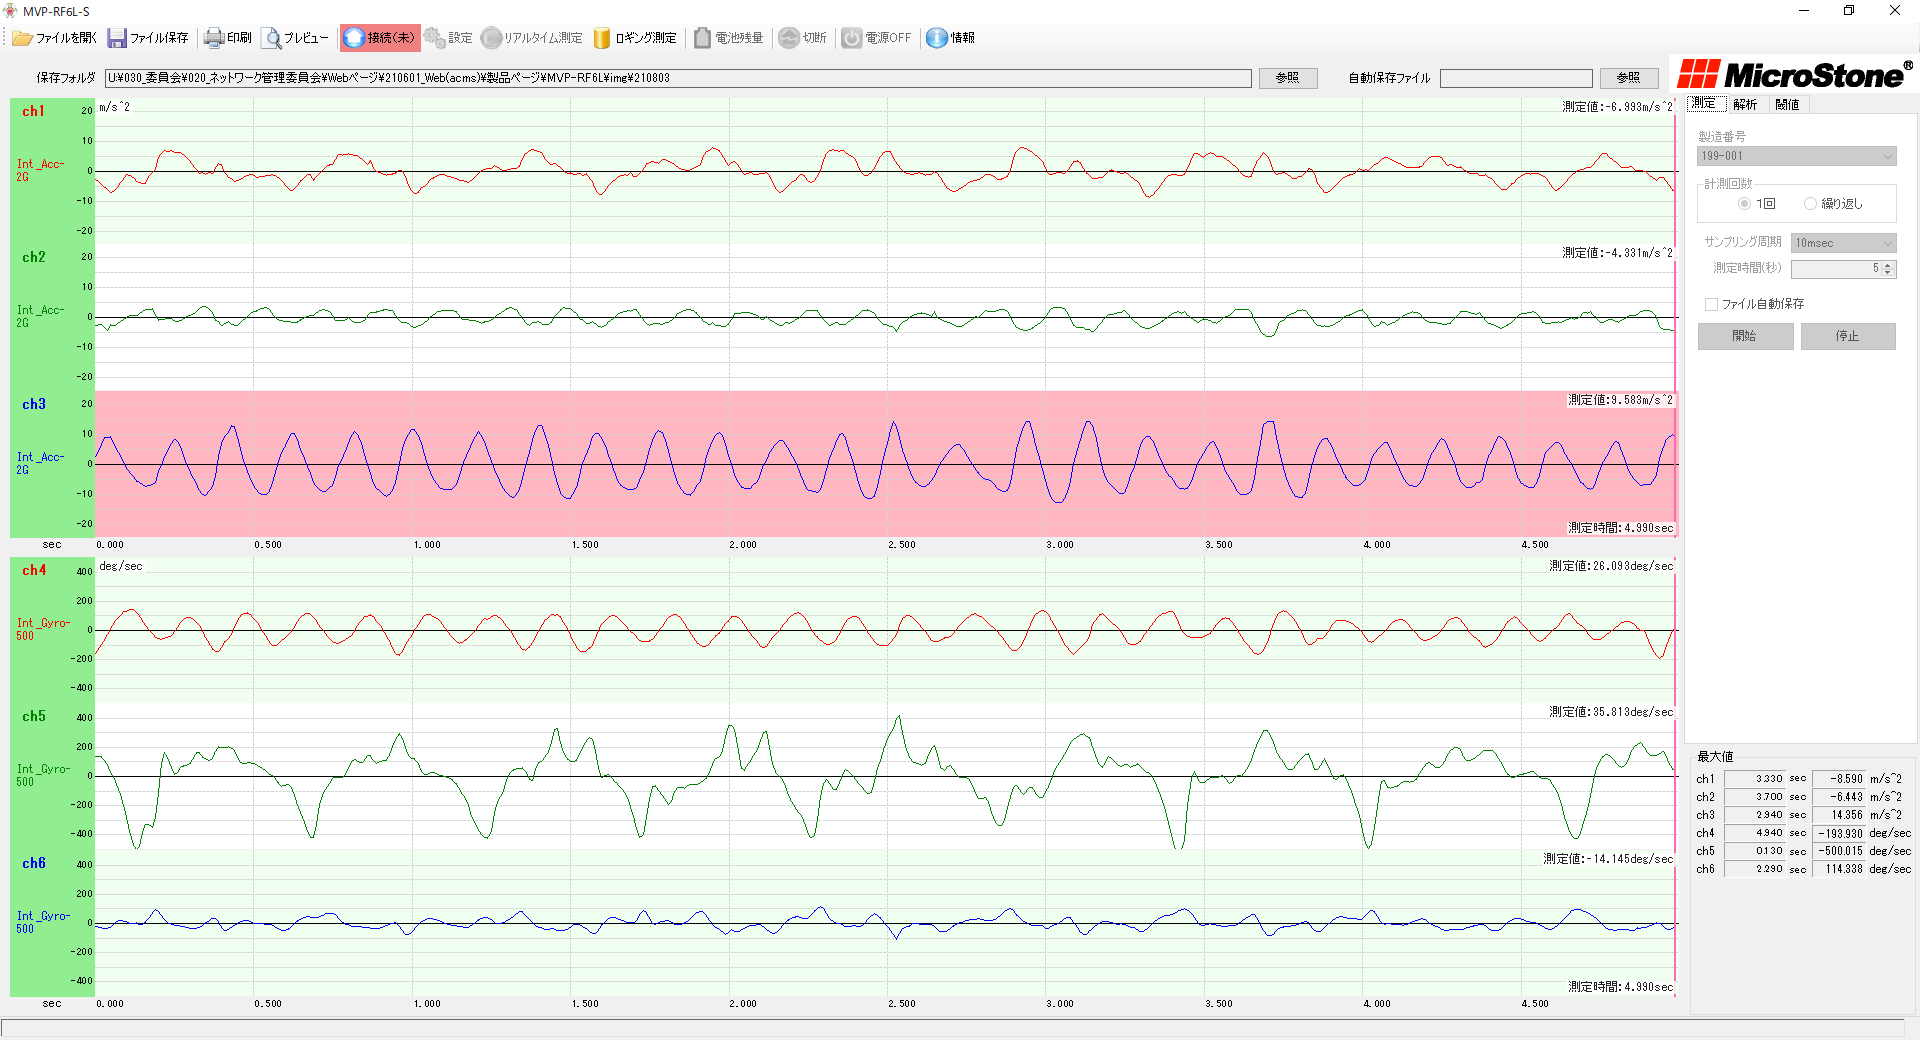Click the 開始 start button
The image size is (1920, 1040).
pyautogui.click(x=1745, y=336)
